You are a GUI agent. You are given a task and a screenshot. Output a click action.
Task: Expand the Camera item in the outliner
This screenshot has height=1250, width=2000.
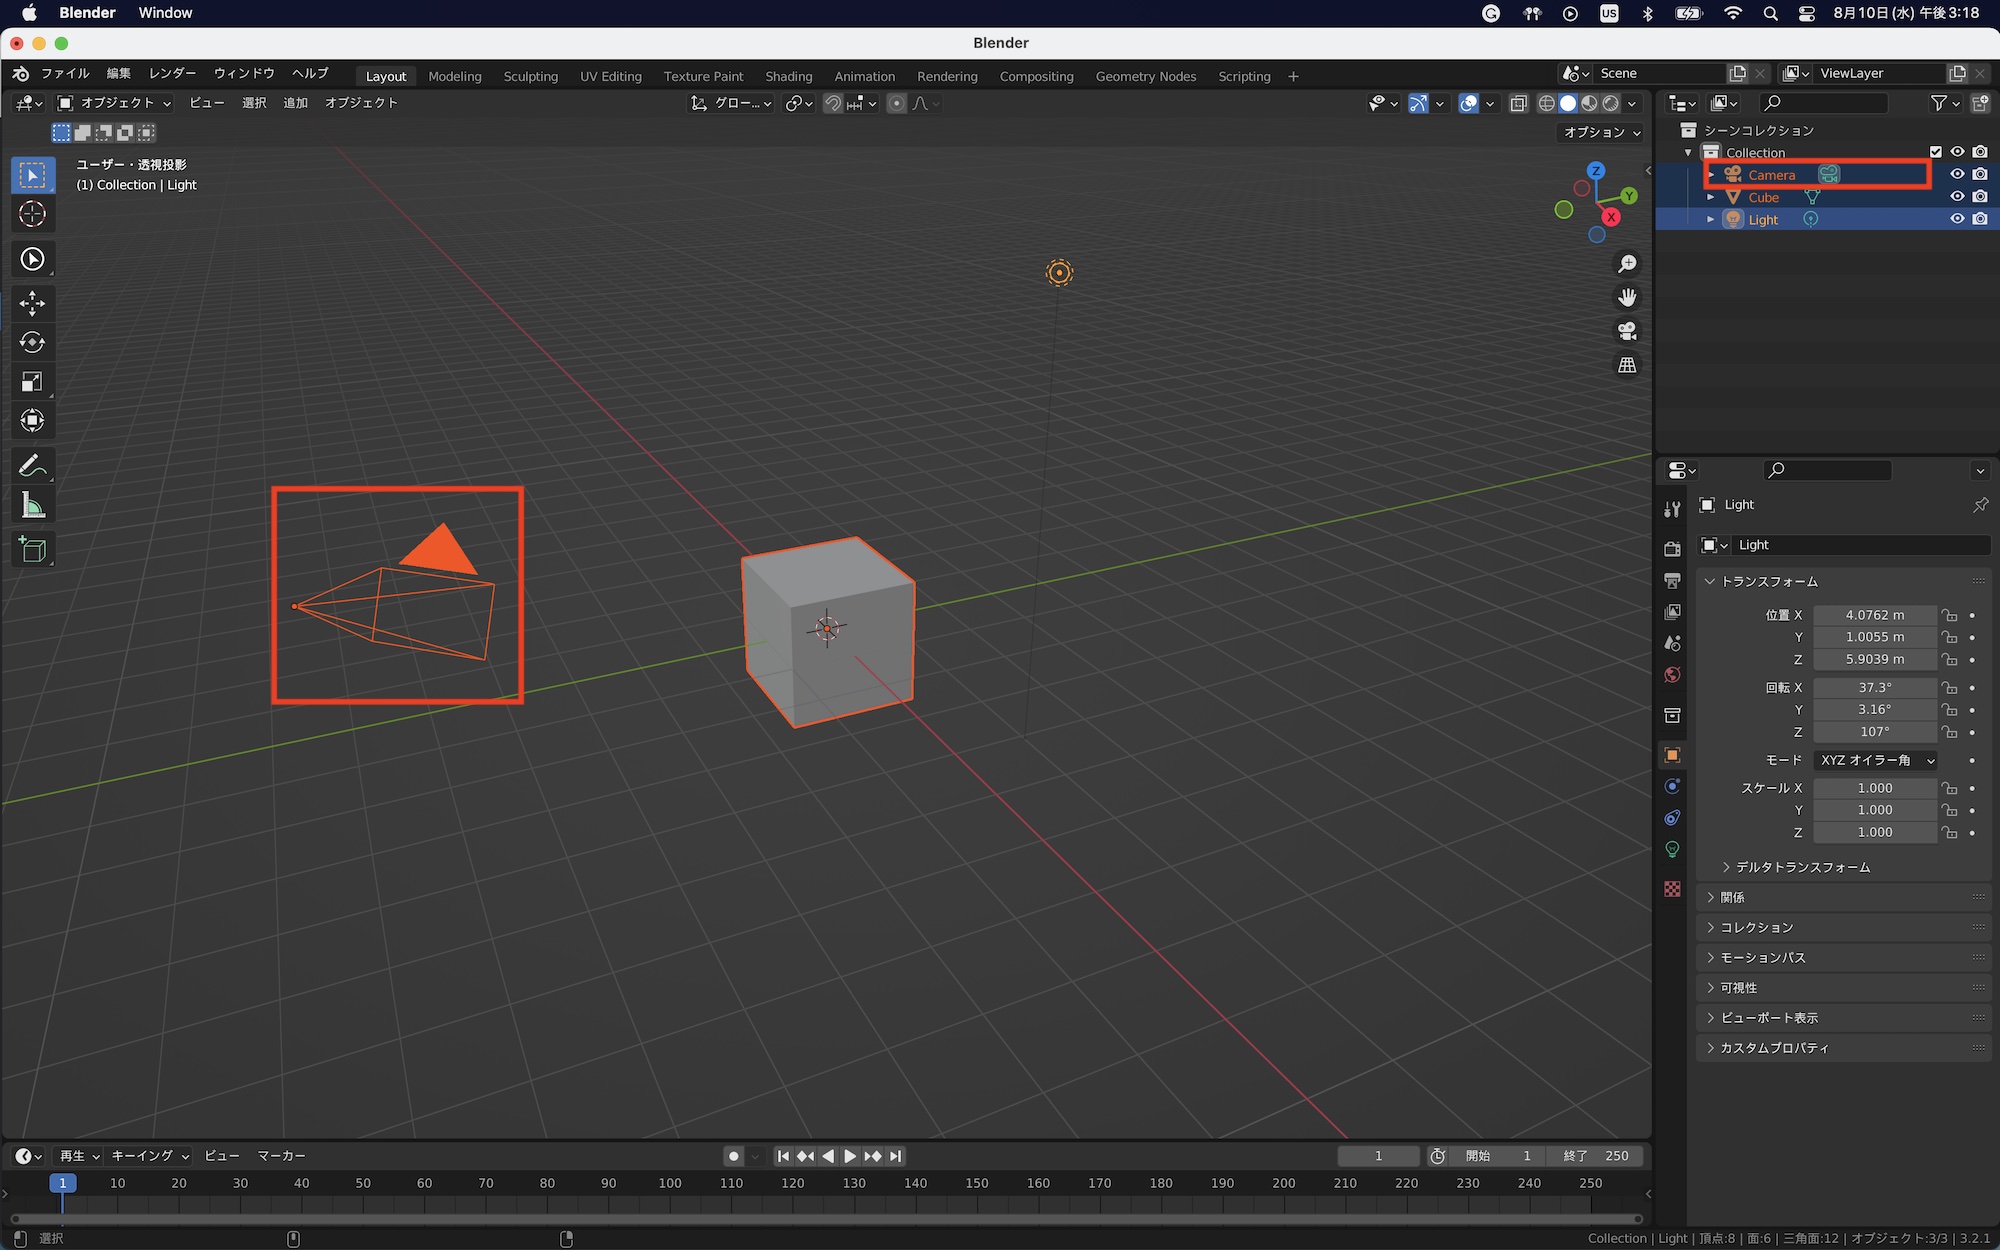pyautogui.click(x=1712, y=174)
